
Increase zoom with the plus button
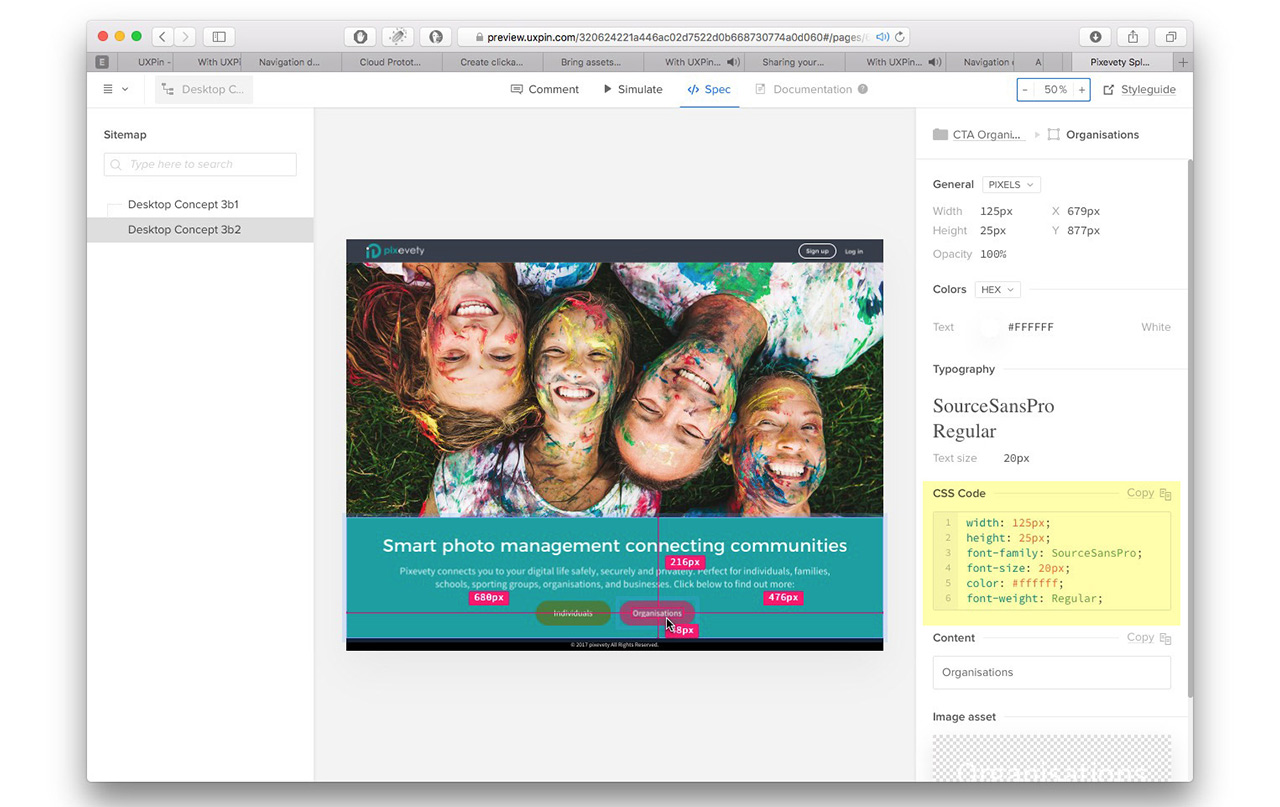coord(1081,89)
